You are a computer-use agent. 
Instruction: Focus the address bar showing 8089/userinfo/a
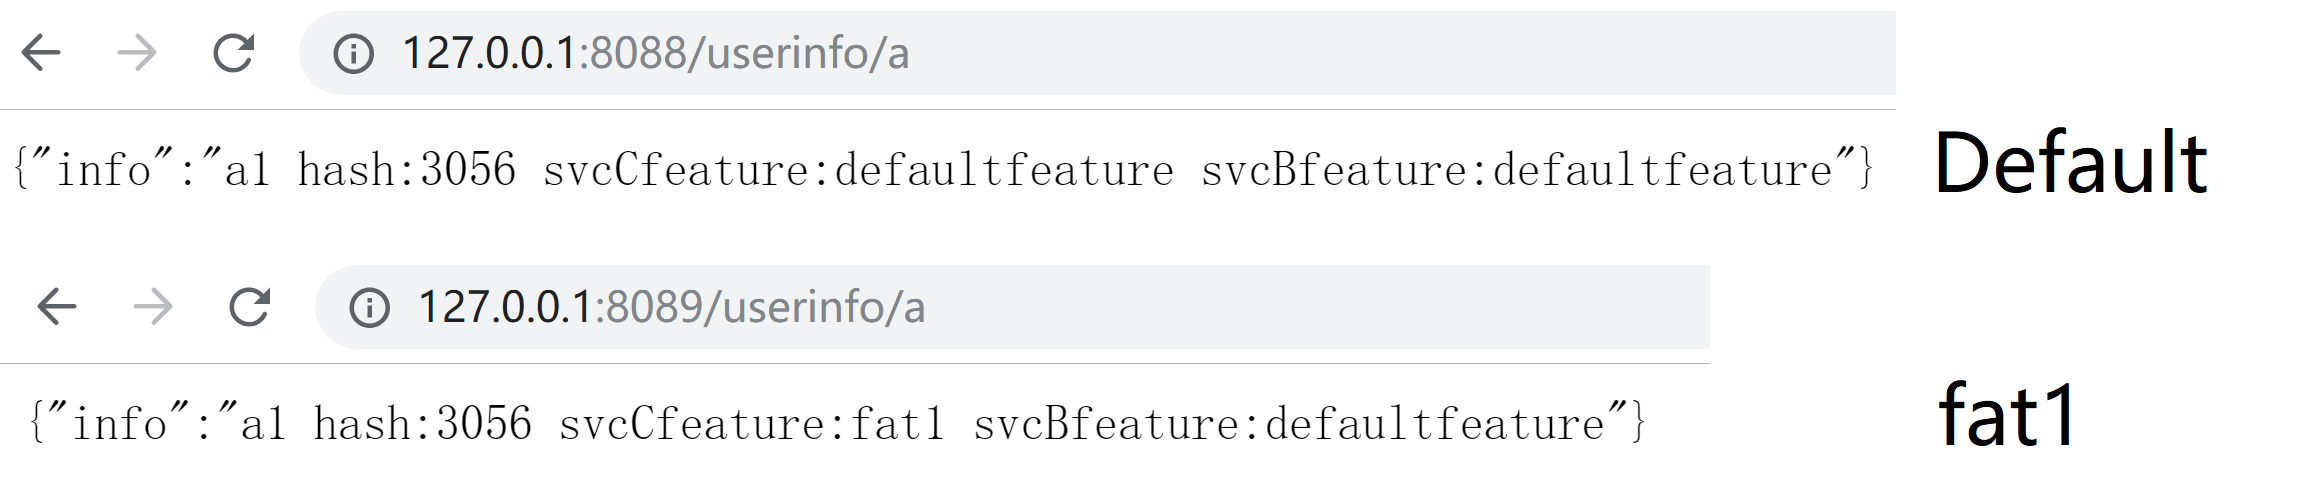click(x=1012, y=306)
